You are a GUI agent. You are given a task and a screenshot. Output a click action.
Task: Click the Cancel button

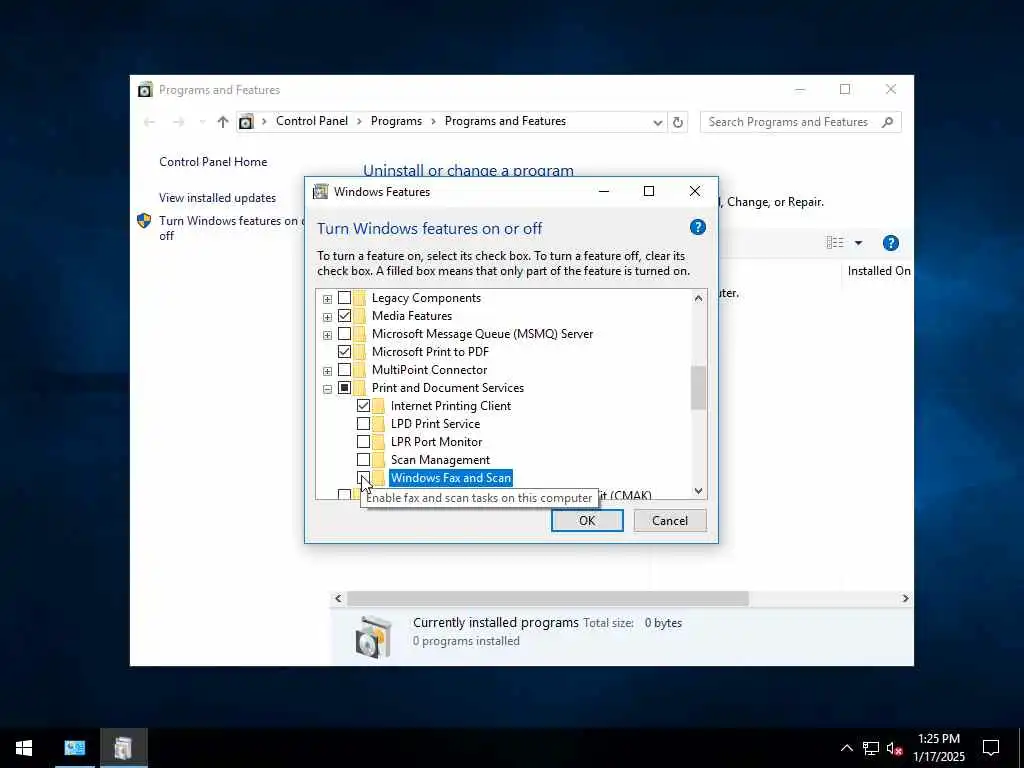[670, 520]
